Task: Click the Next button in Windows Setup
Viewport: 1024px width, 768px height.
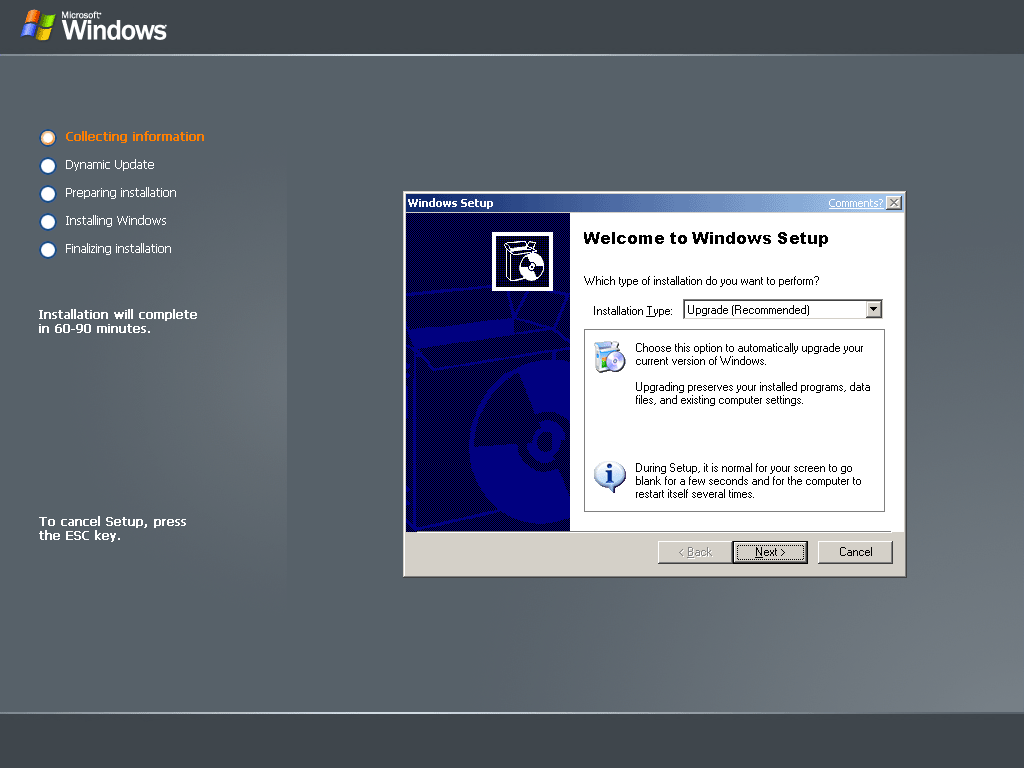Action: click(769, 552)
